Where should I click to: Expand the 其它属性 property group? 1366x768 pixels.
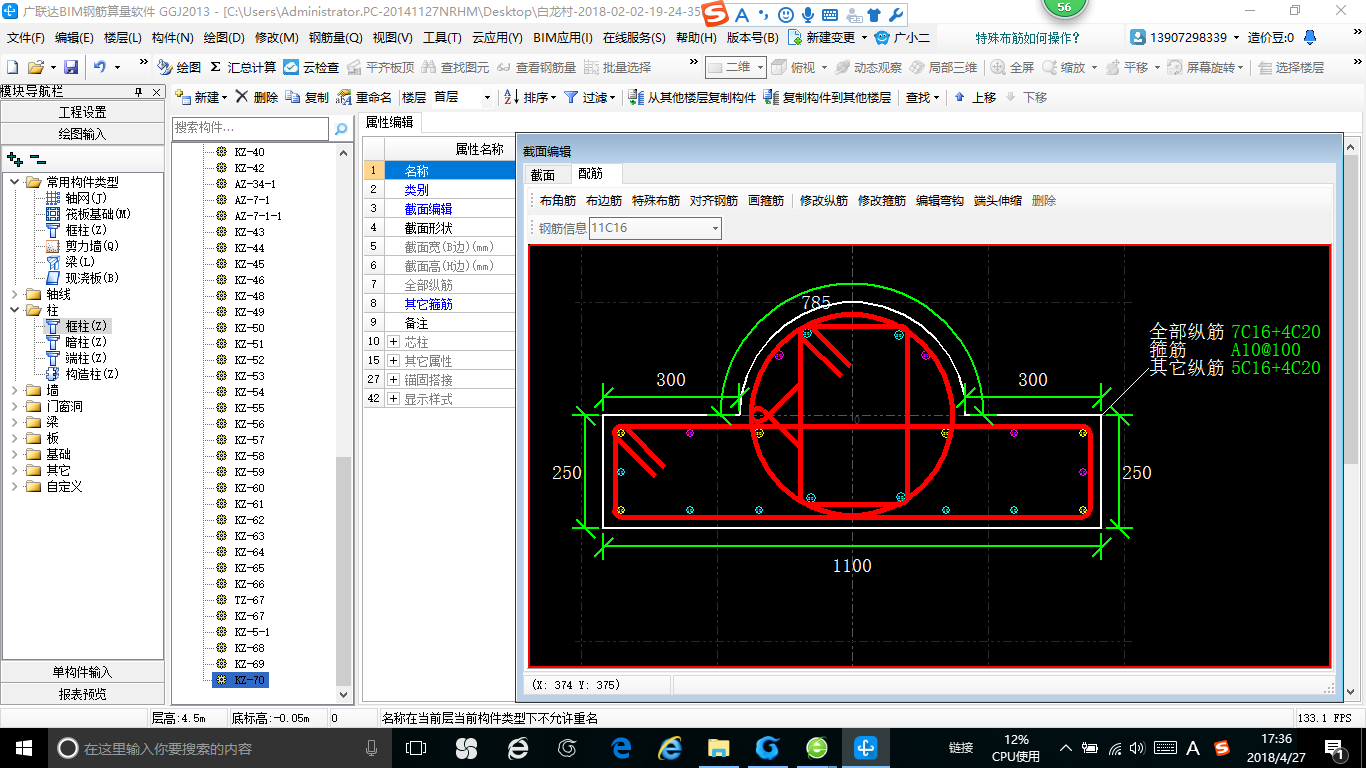pyautogui.click(x=392, y=361)
